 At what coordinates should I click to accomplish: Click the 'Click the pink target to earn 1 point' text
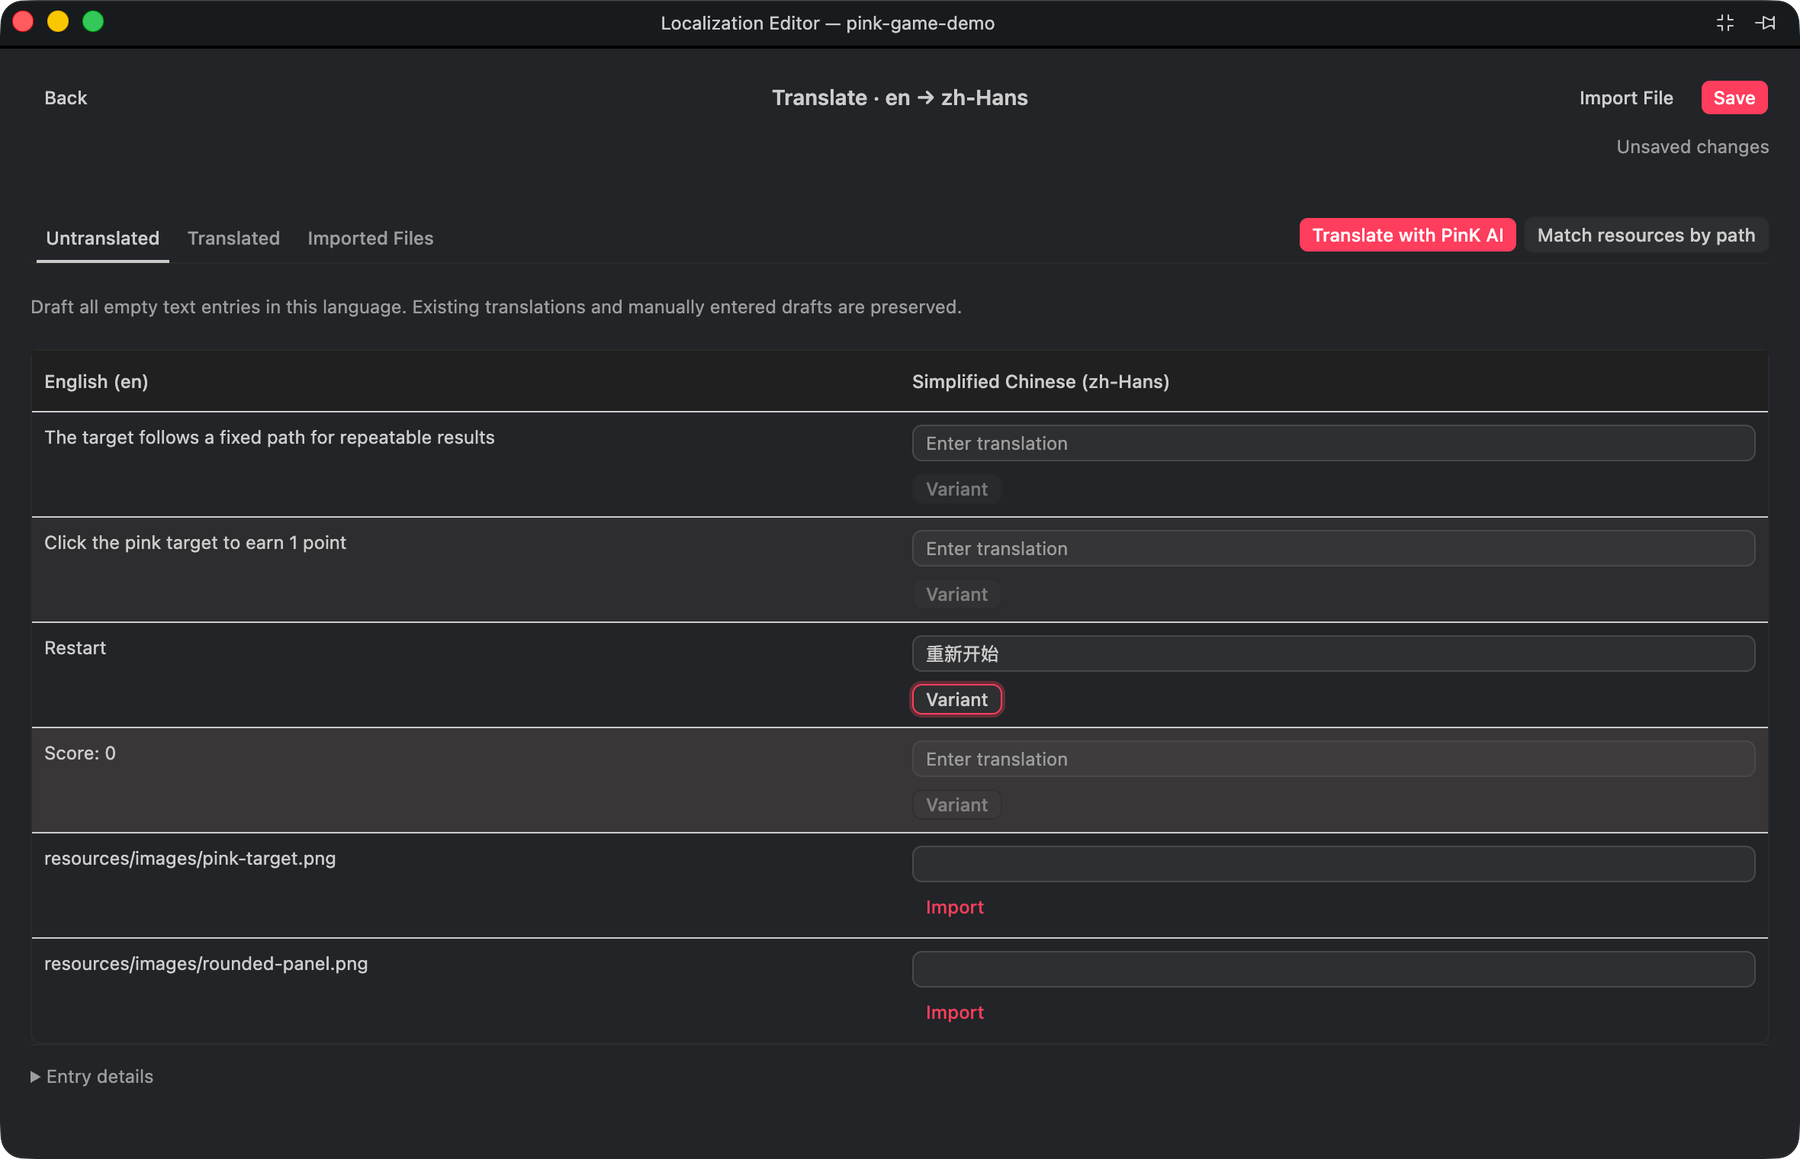(195, 542)
